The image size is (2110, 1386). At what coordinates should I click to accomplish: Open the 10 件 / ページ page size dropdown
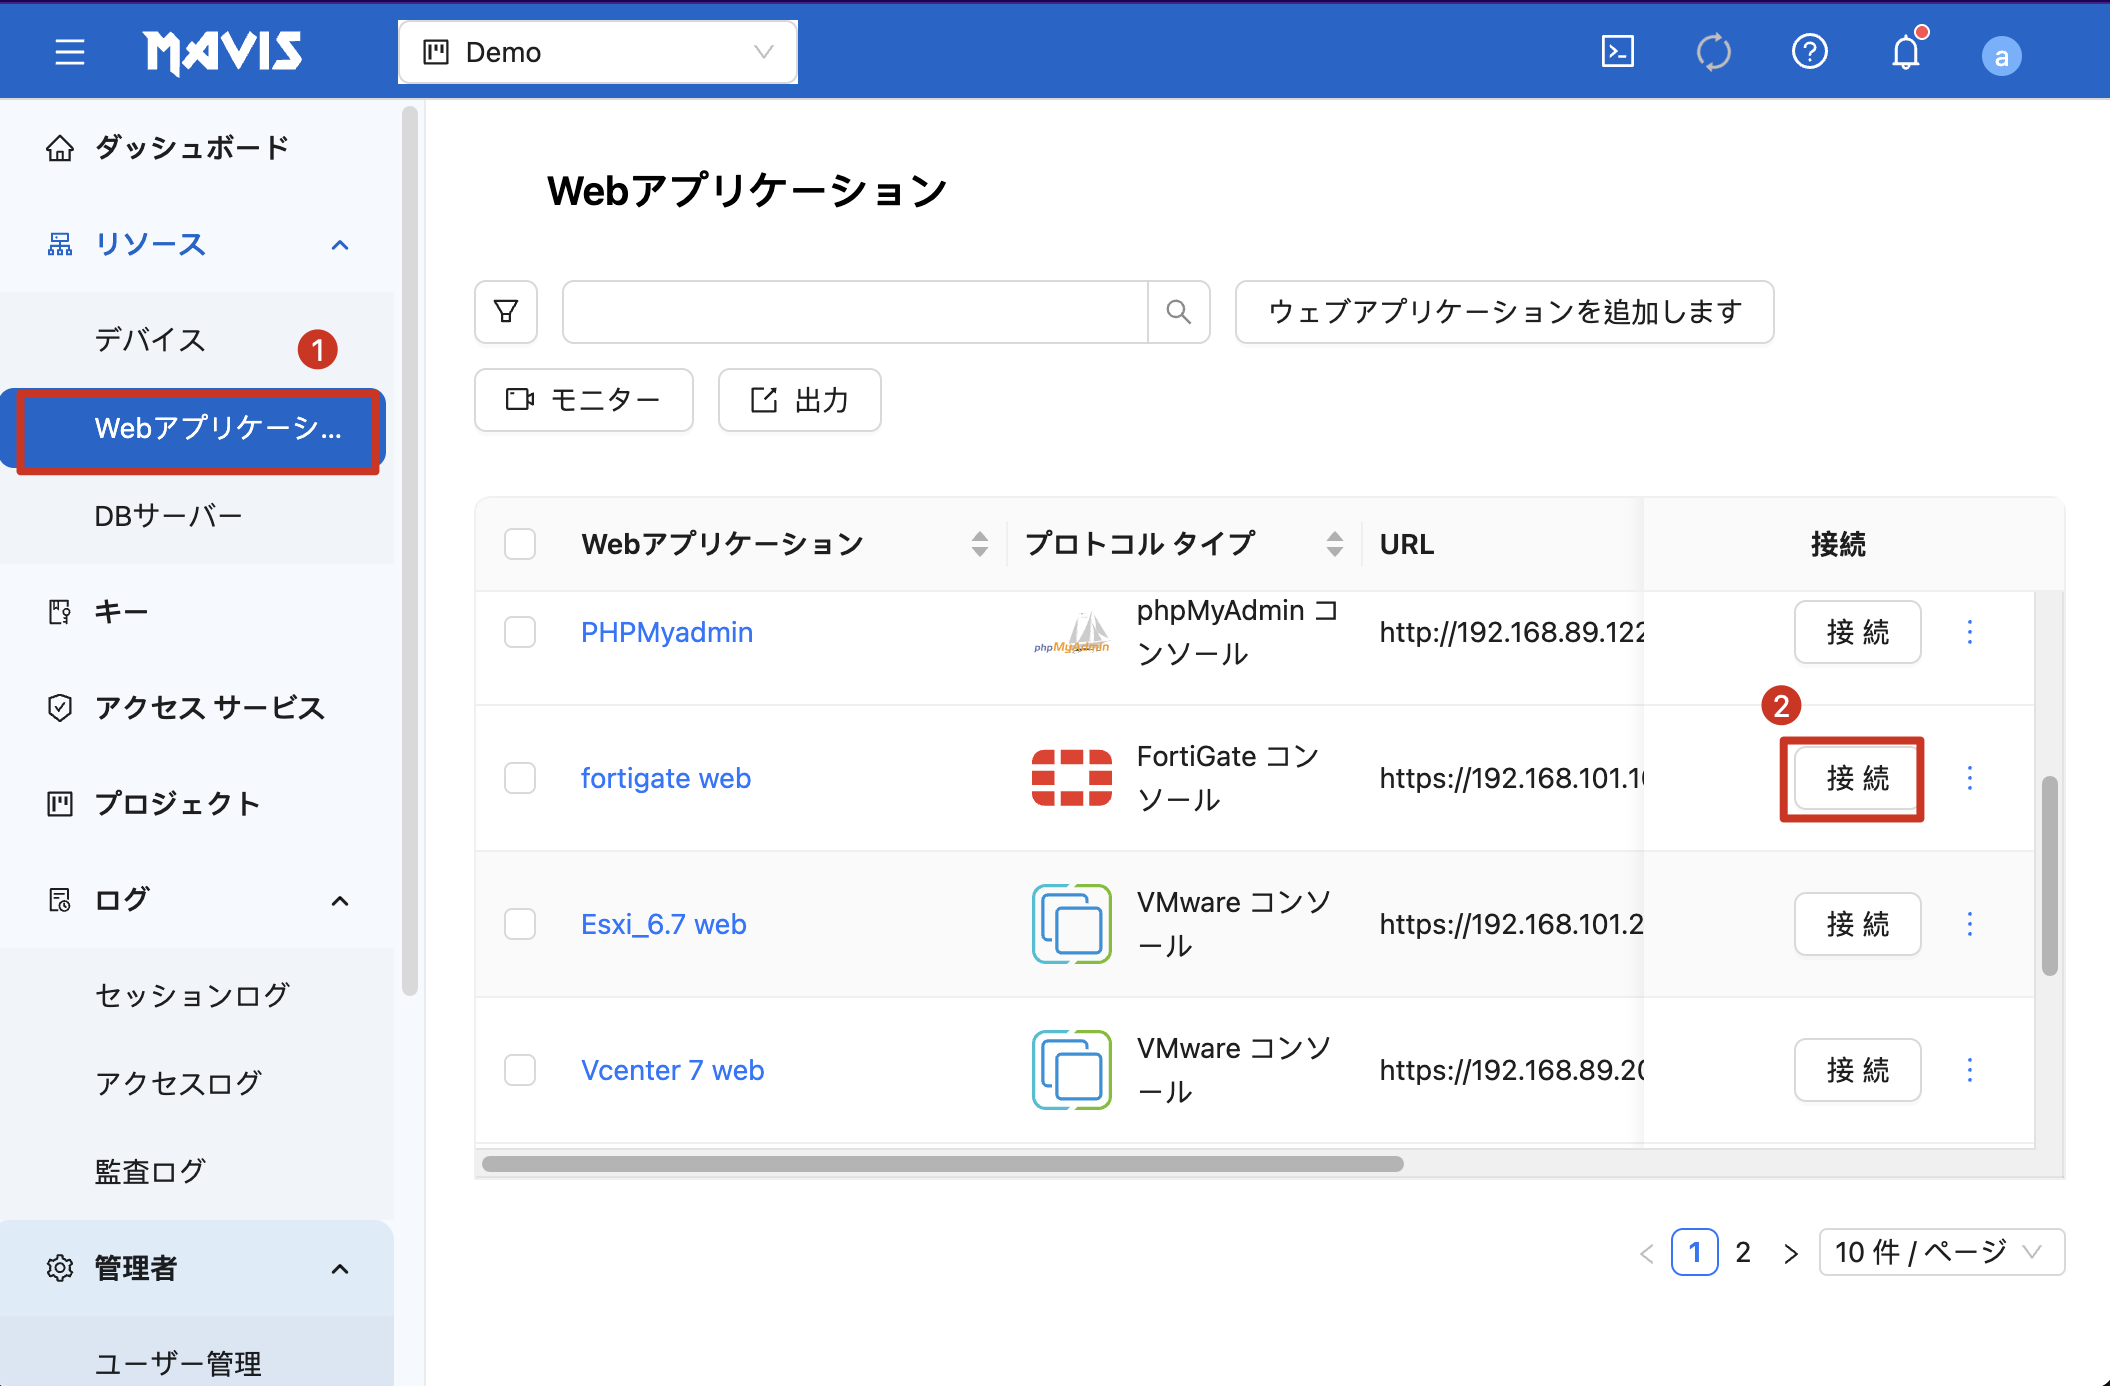tap(1940, 1252)
